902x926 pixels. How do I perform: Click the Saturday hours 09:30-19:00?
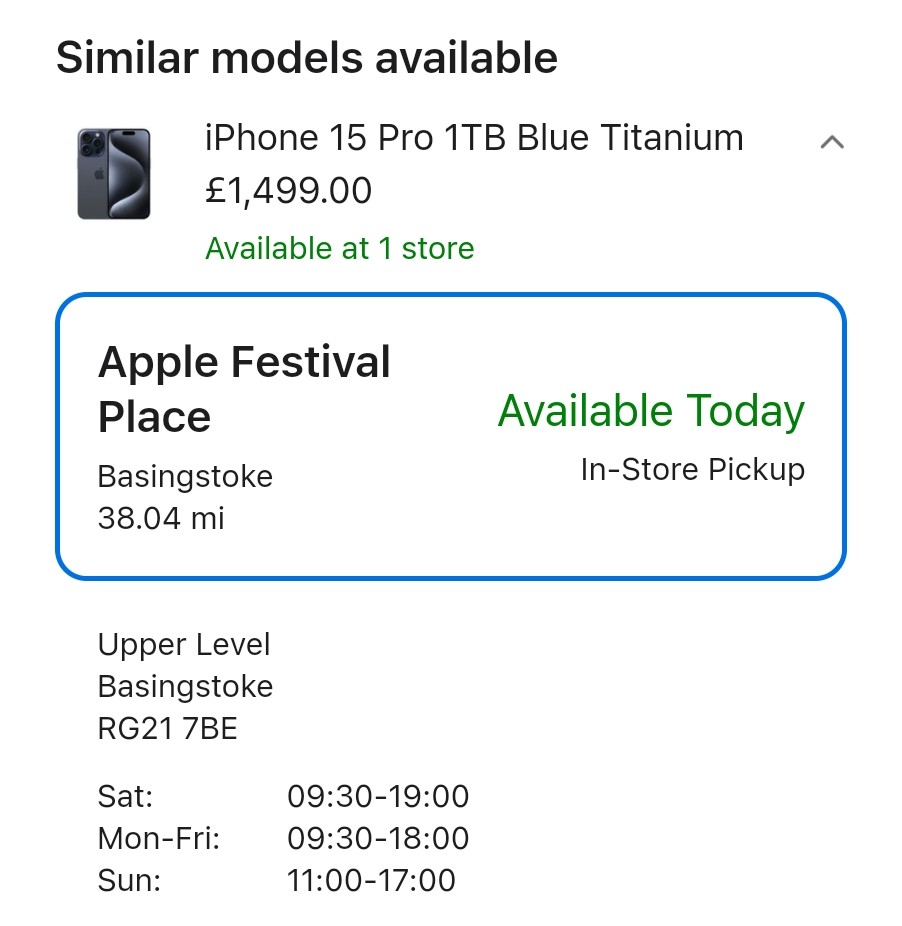[378, 796]
